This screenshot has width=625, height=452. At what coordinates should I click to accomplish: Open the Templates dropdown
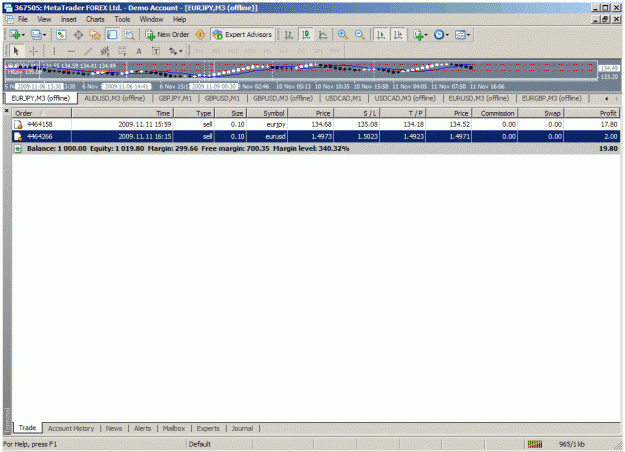tap(462, 35)
